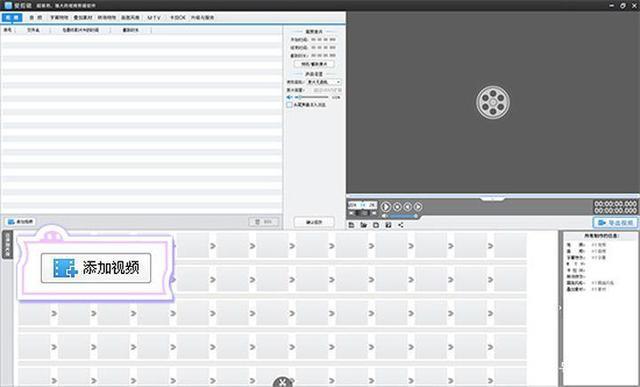
Task: Mute via the speaker icon in sound settings
Action: 289,97
